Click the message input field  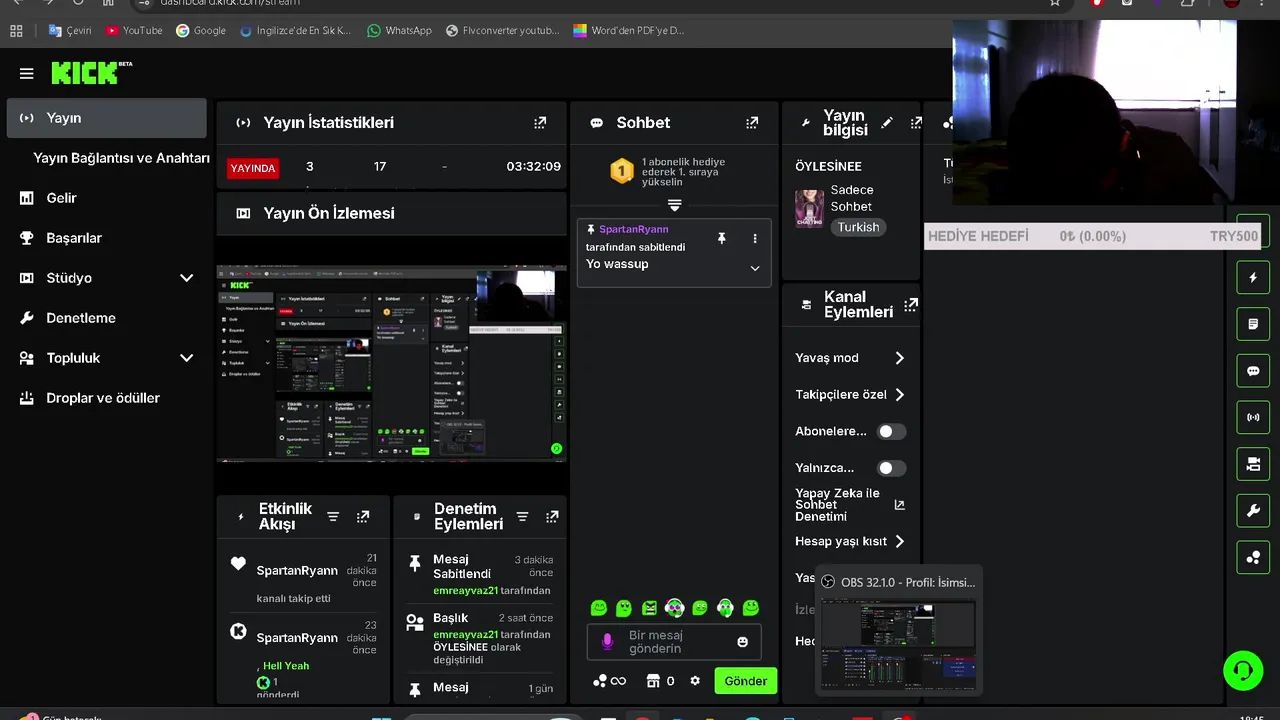click(x=675, y=642)
